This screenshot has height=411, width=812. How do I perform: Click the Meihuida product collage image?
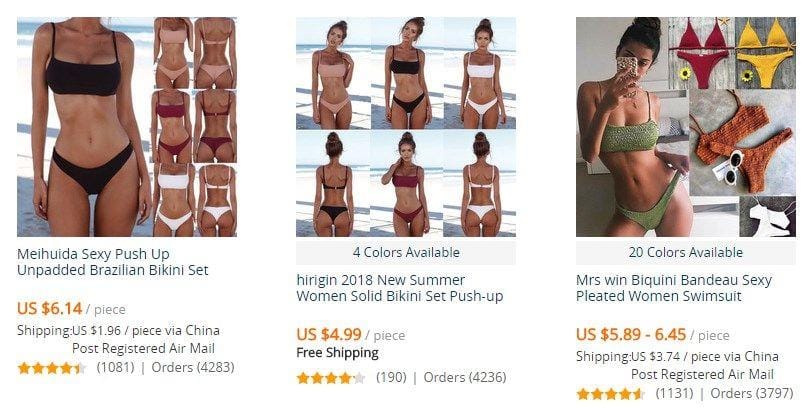tap(127, 127)
